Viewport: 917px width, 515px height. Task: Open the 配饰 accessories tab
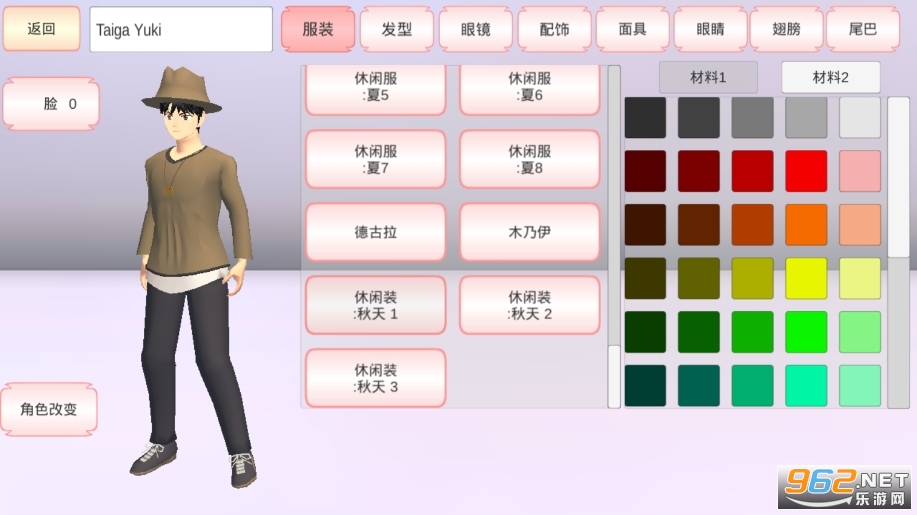[554, 30]
